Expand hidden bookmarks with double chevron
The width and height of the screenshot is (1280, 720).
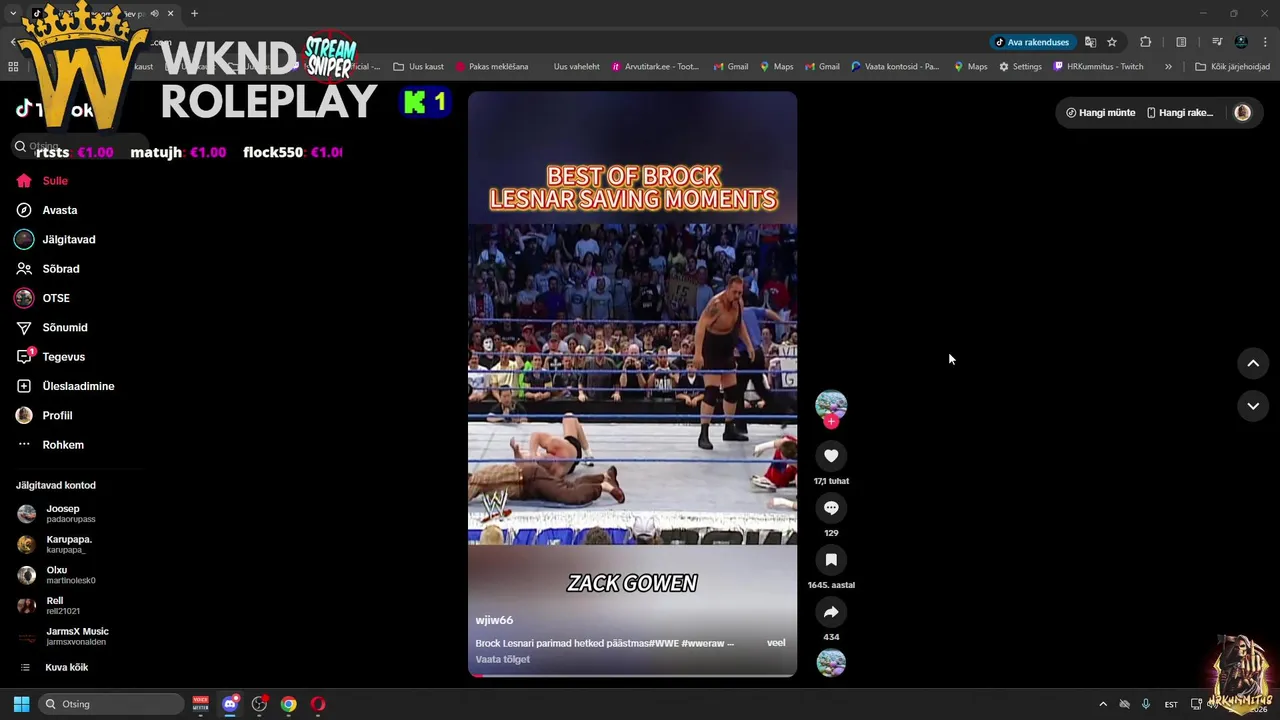tap(1168, 67)
